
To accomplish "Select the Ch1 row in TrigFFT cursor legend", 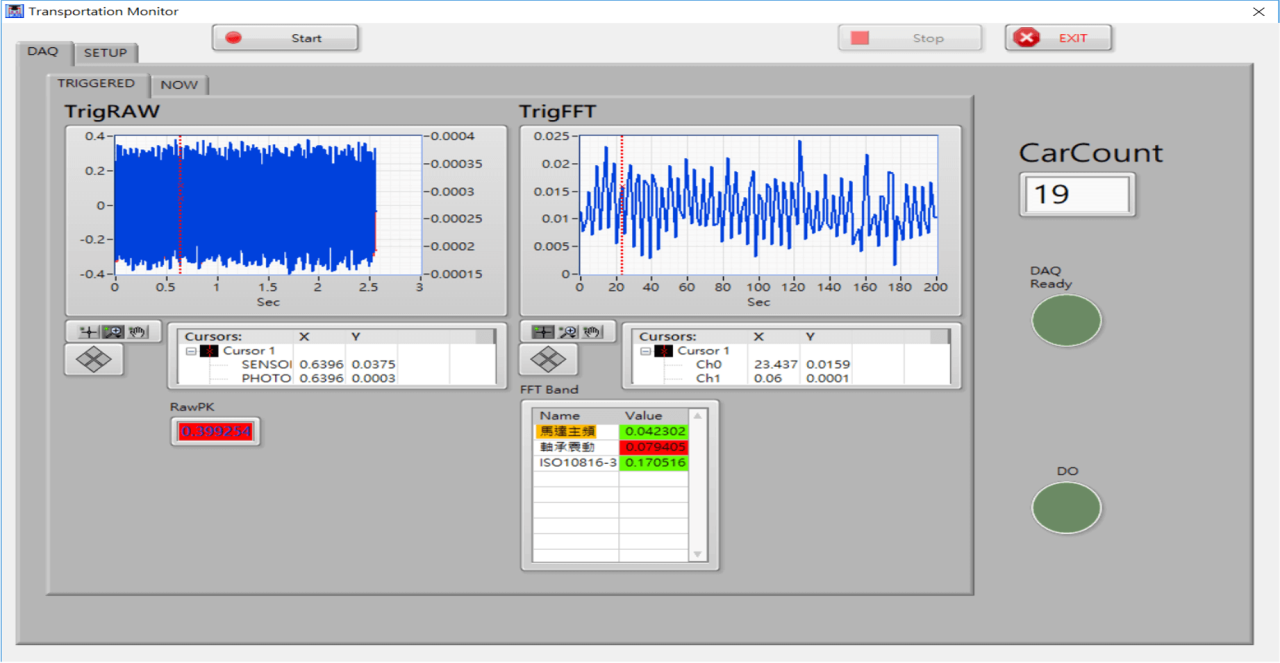I will [x=793, y=378].
